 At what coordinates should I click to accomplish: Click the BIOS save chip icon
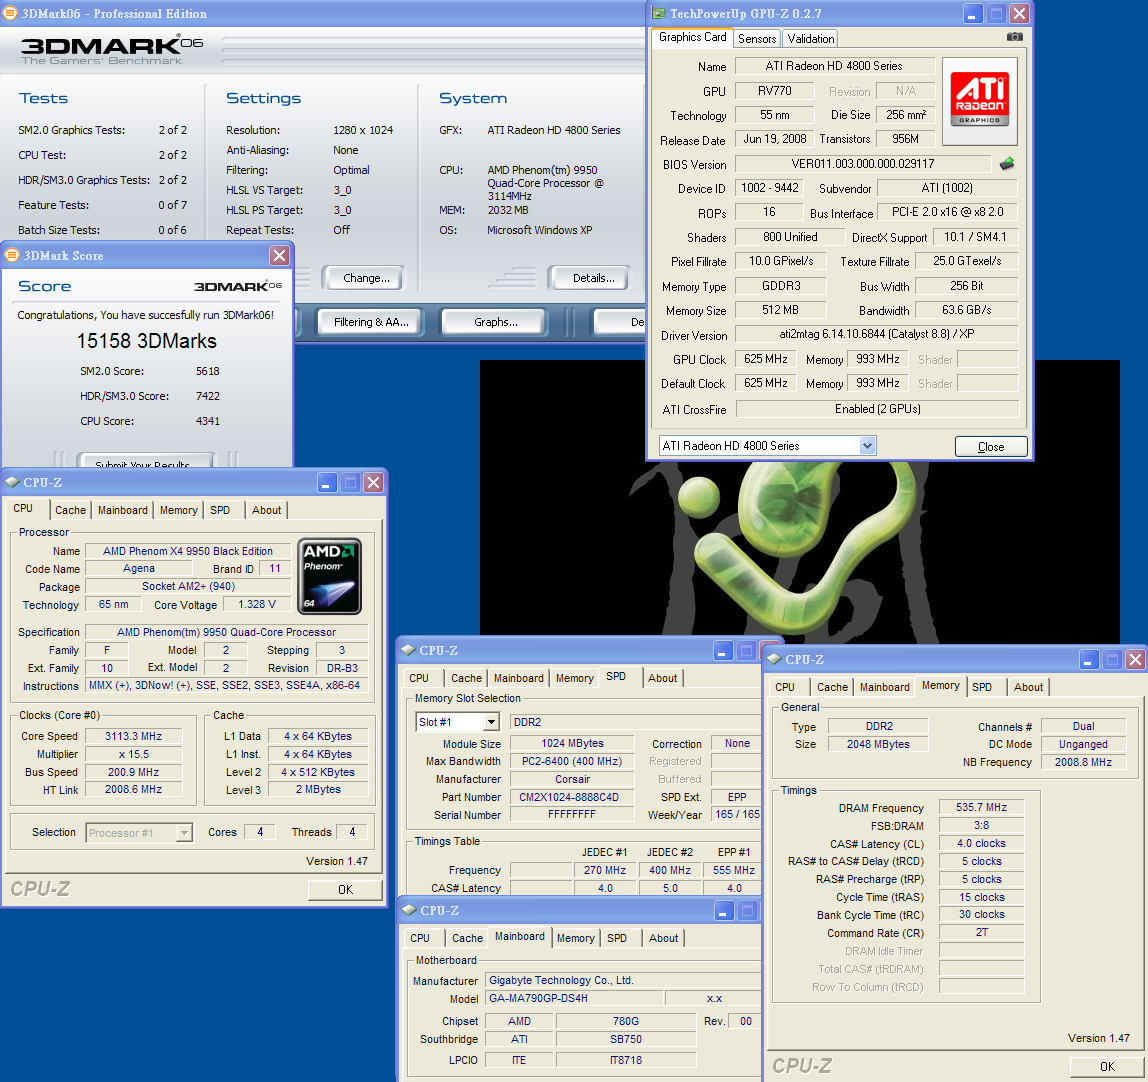tap(1007, 164)
